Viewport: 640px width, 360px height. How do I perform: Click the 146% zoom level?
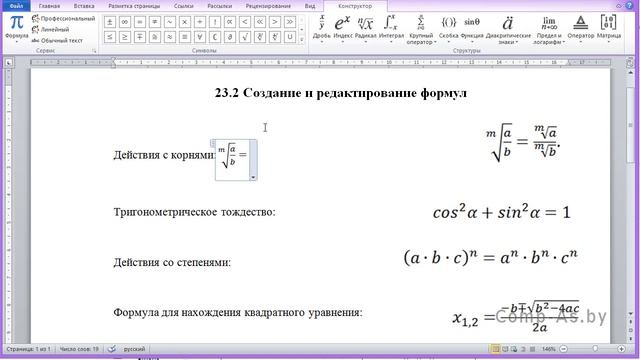(549, 349)
